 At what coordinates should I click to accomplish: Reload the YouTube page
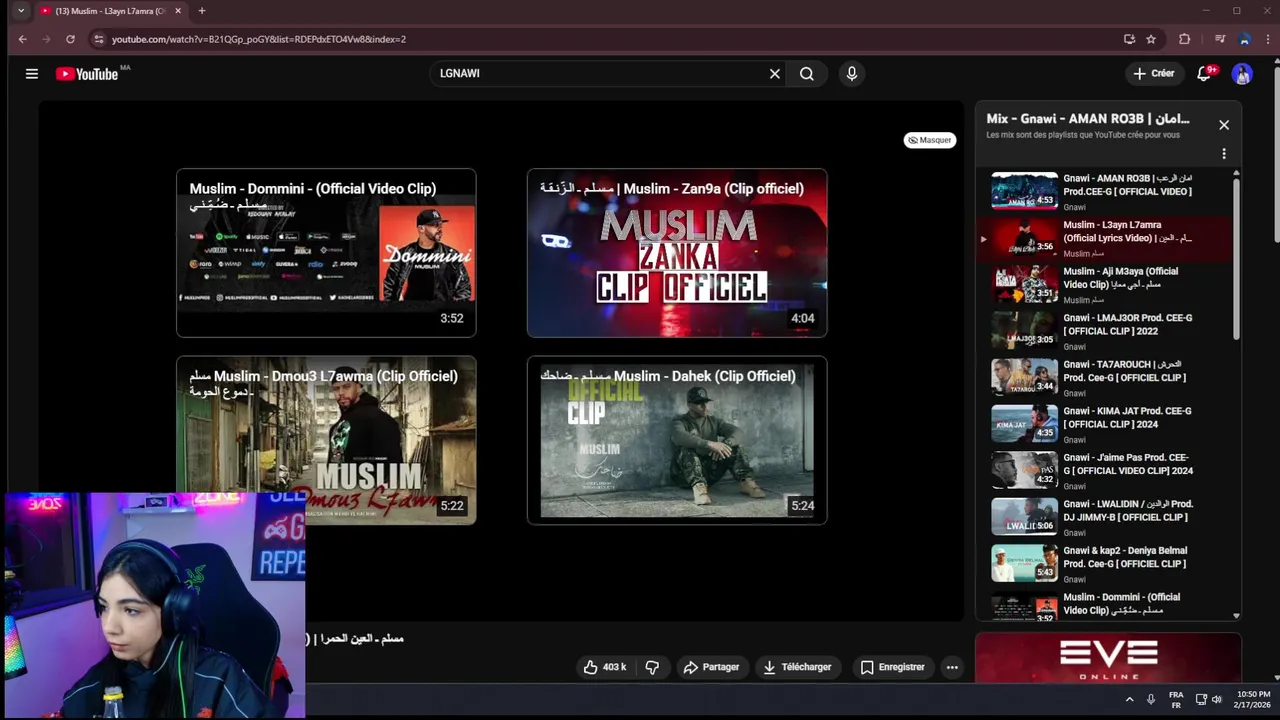tap(70, 39)
